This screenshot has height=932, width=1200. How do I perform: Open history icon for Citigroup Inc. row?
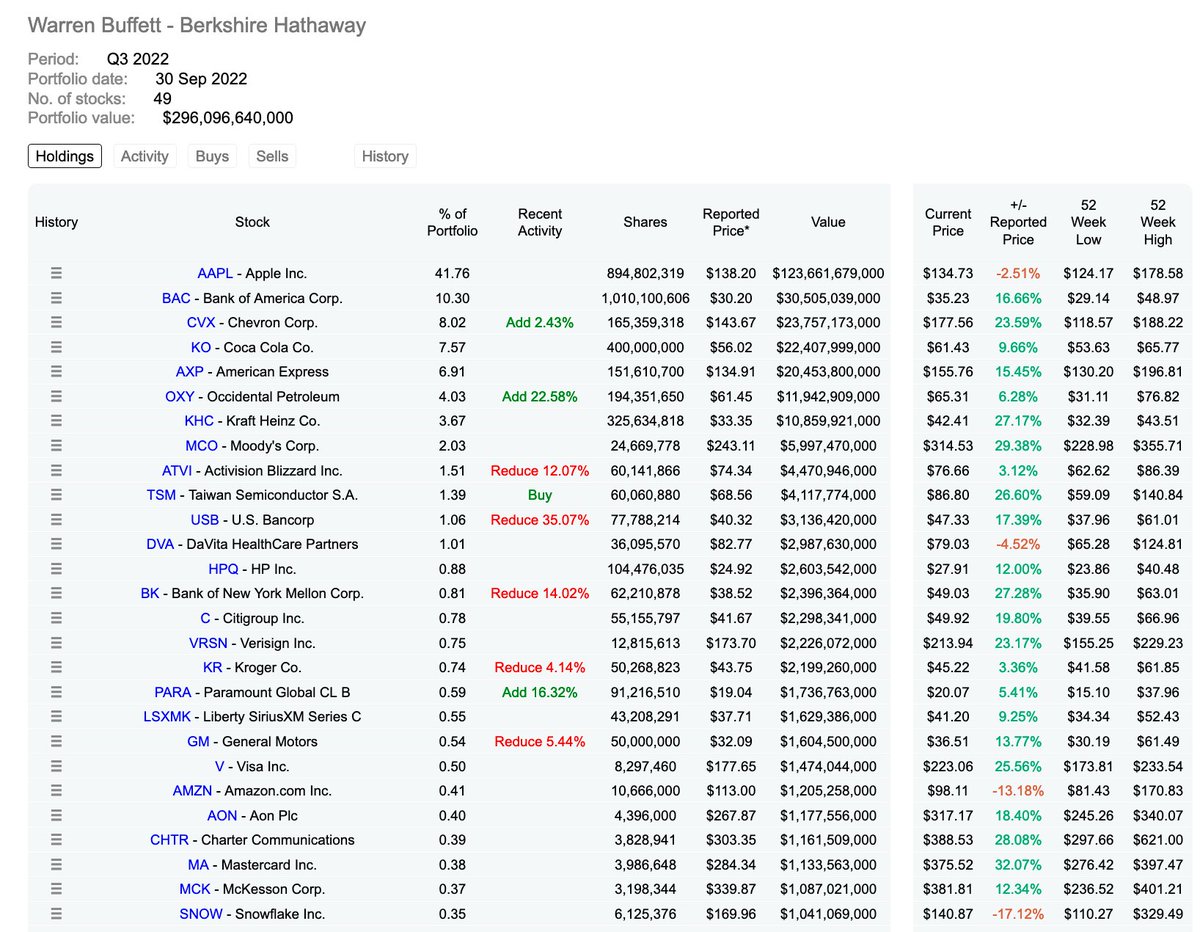tap(56, 618)
